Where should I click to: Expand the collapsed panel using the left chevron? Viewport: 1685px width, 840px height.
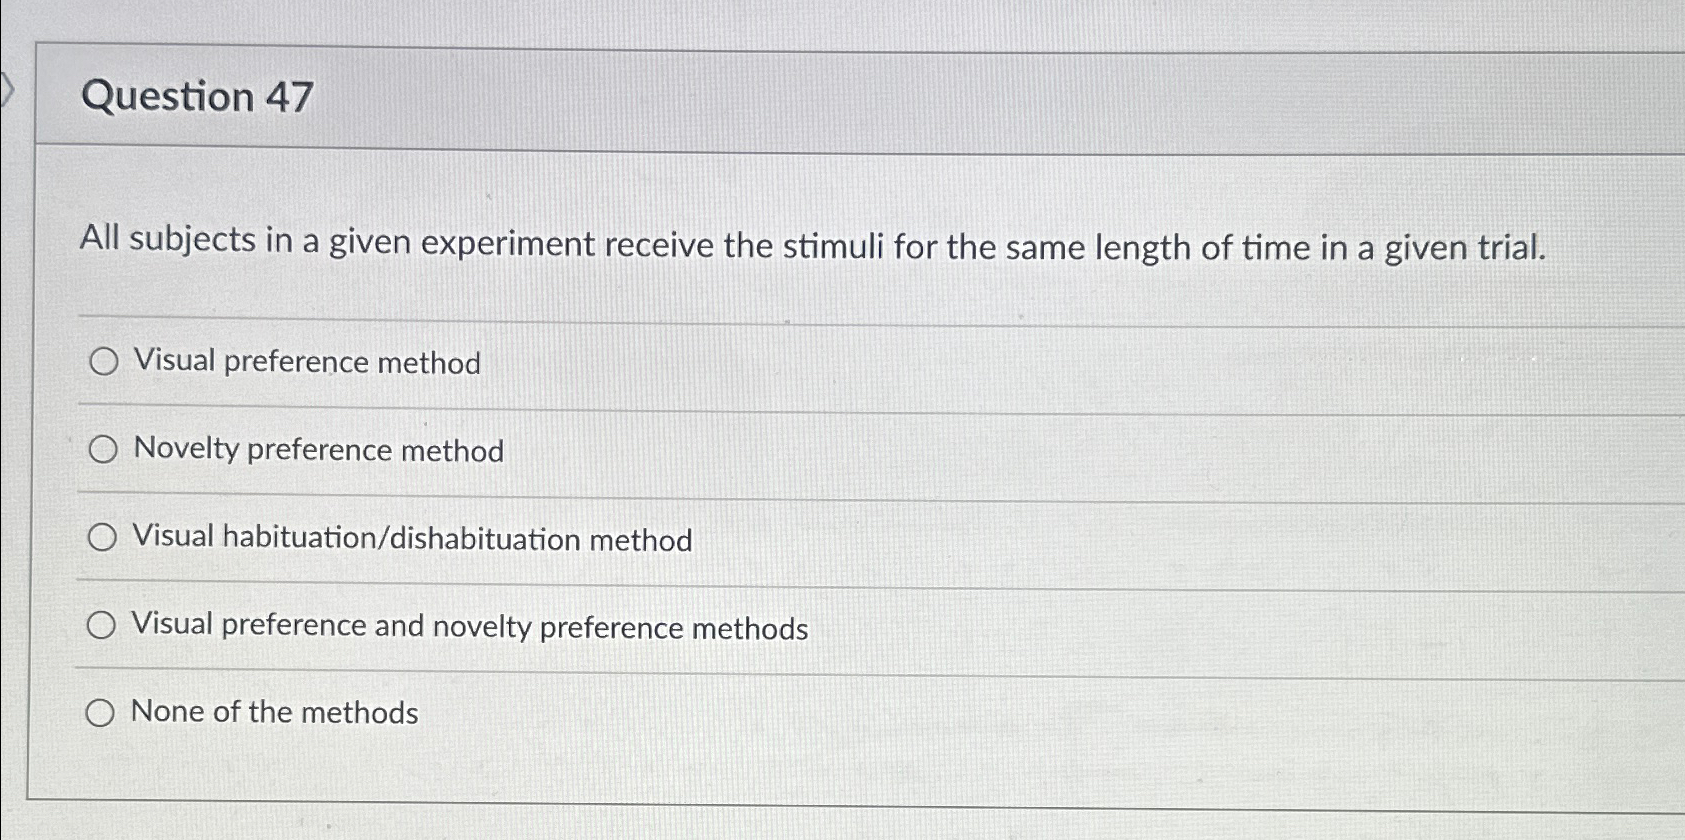tap(8, 90)
